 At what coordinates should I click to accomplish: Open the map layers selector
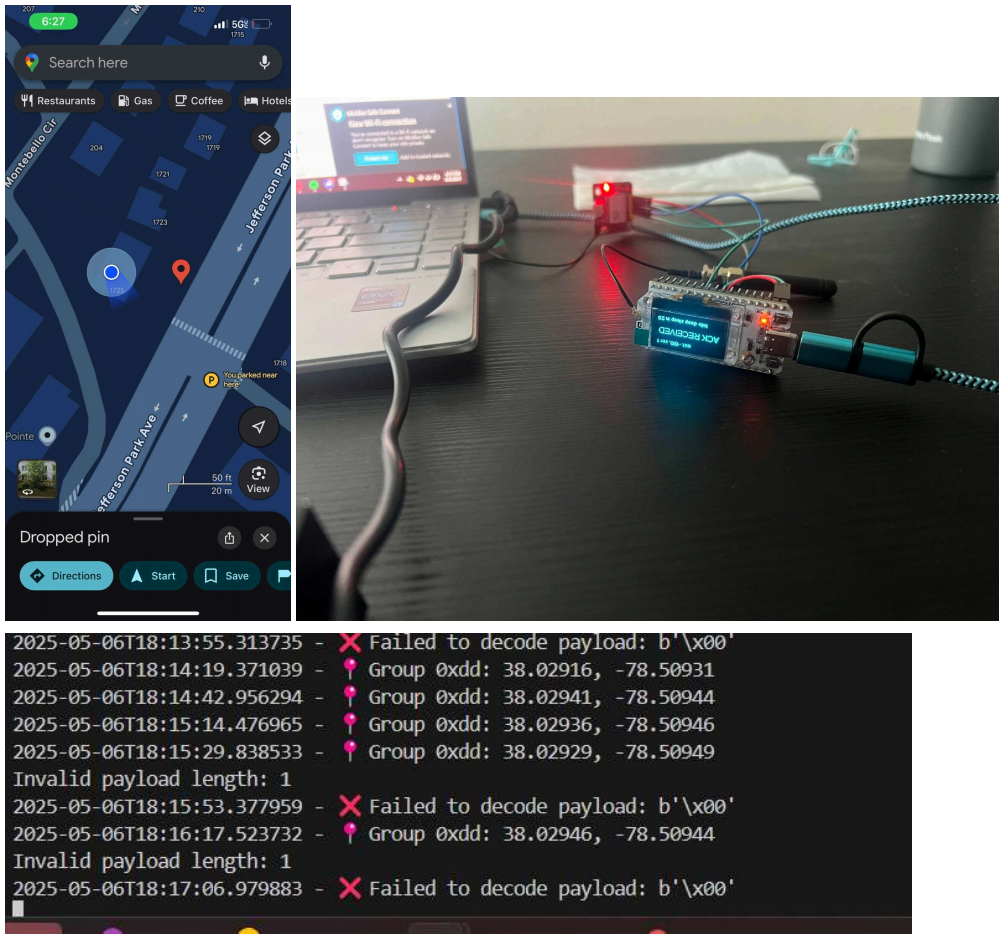[x=263, y=138]
